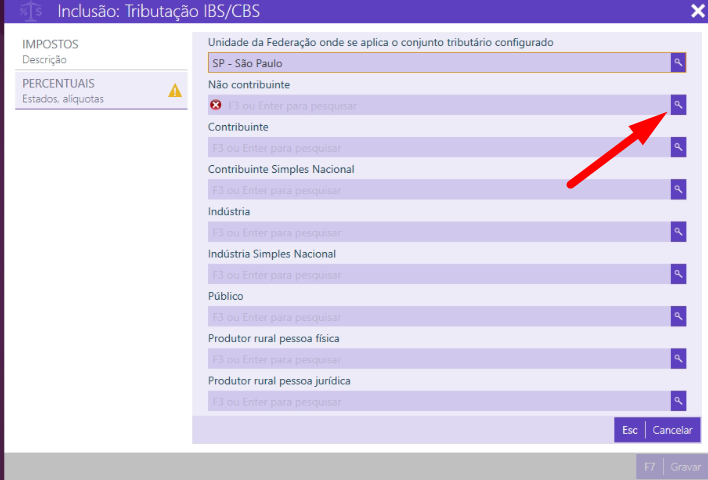Click search icon next to Não contribuinte
The height and width of the screenshot is (480, 708).
coord(678,105)
